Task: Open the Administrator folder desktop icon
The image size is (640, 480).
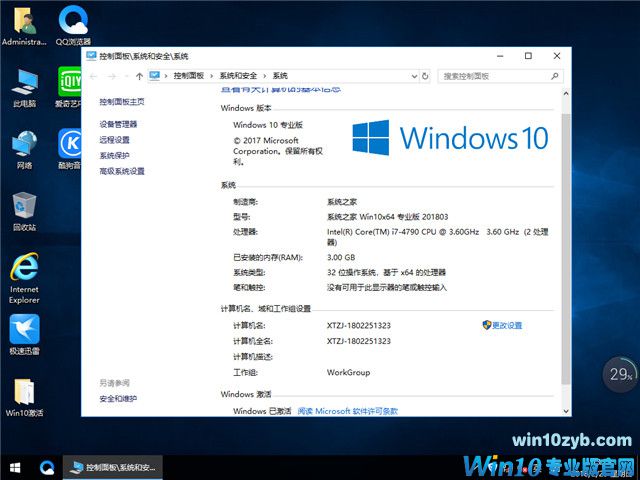Action: click(x=24, y=26)
